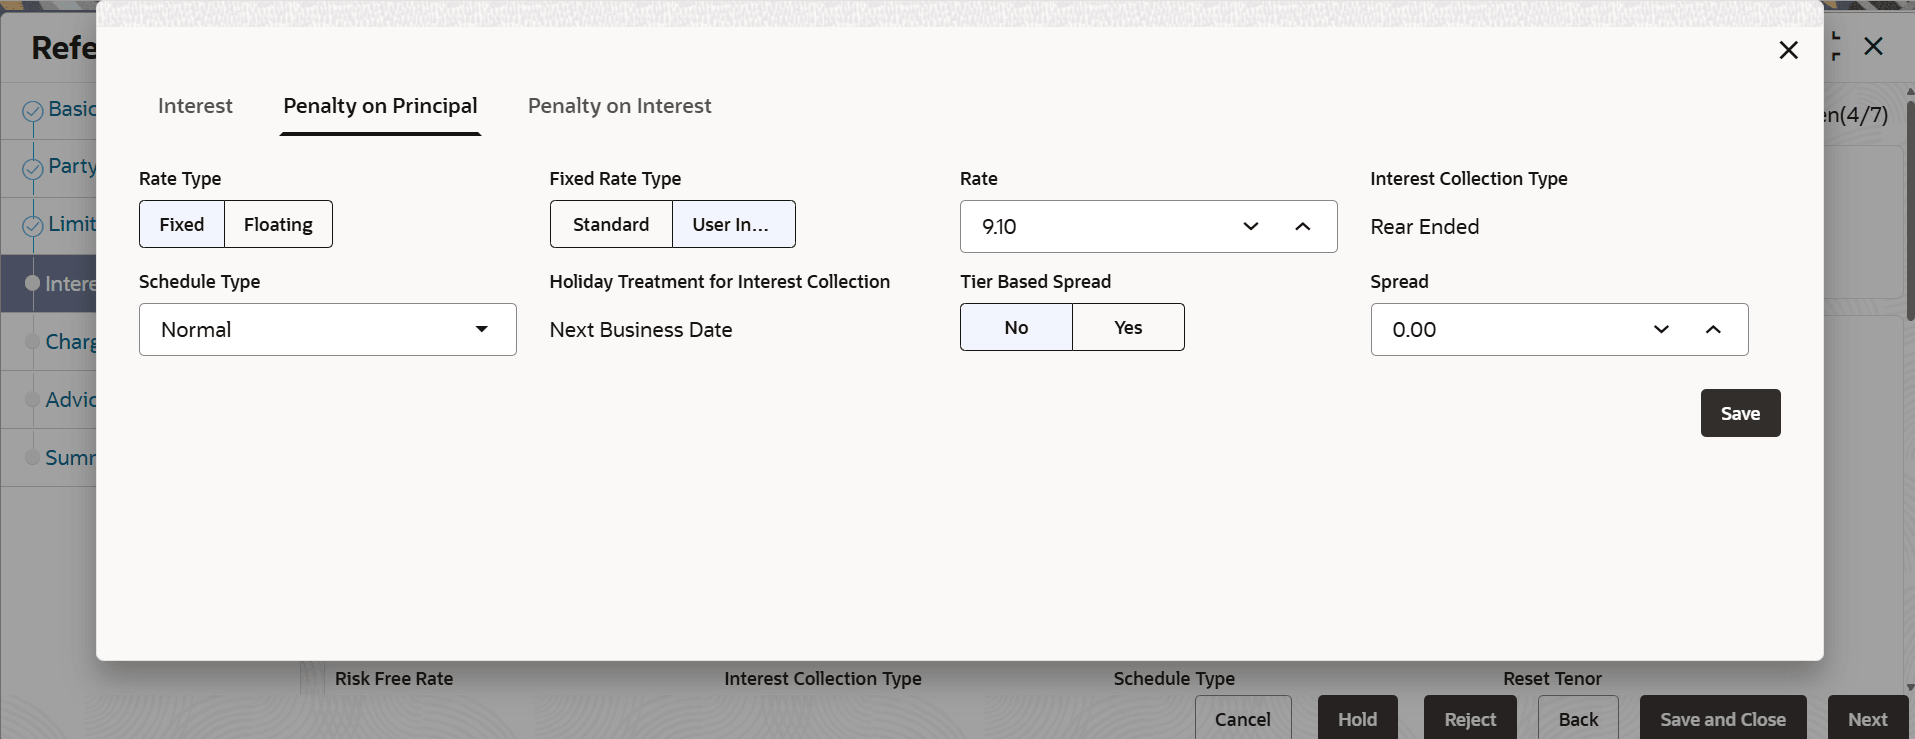
Task: Switch to the Interest tab
Action: 195,106
